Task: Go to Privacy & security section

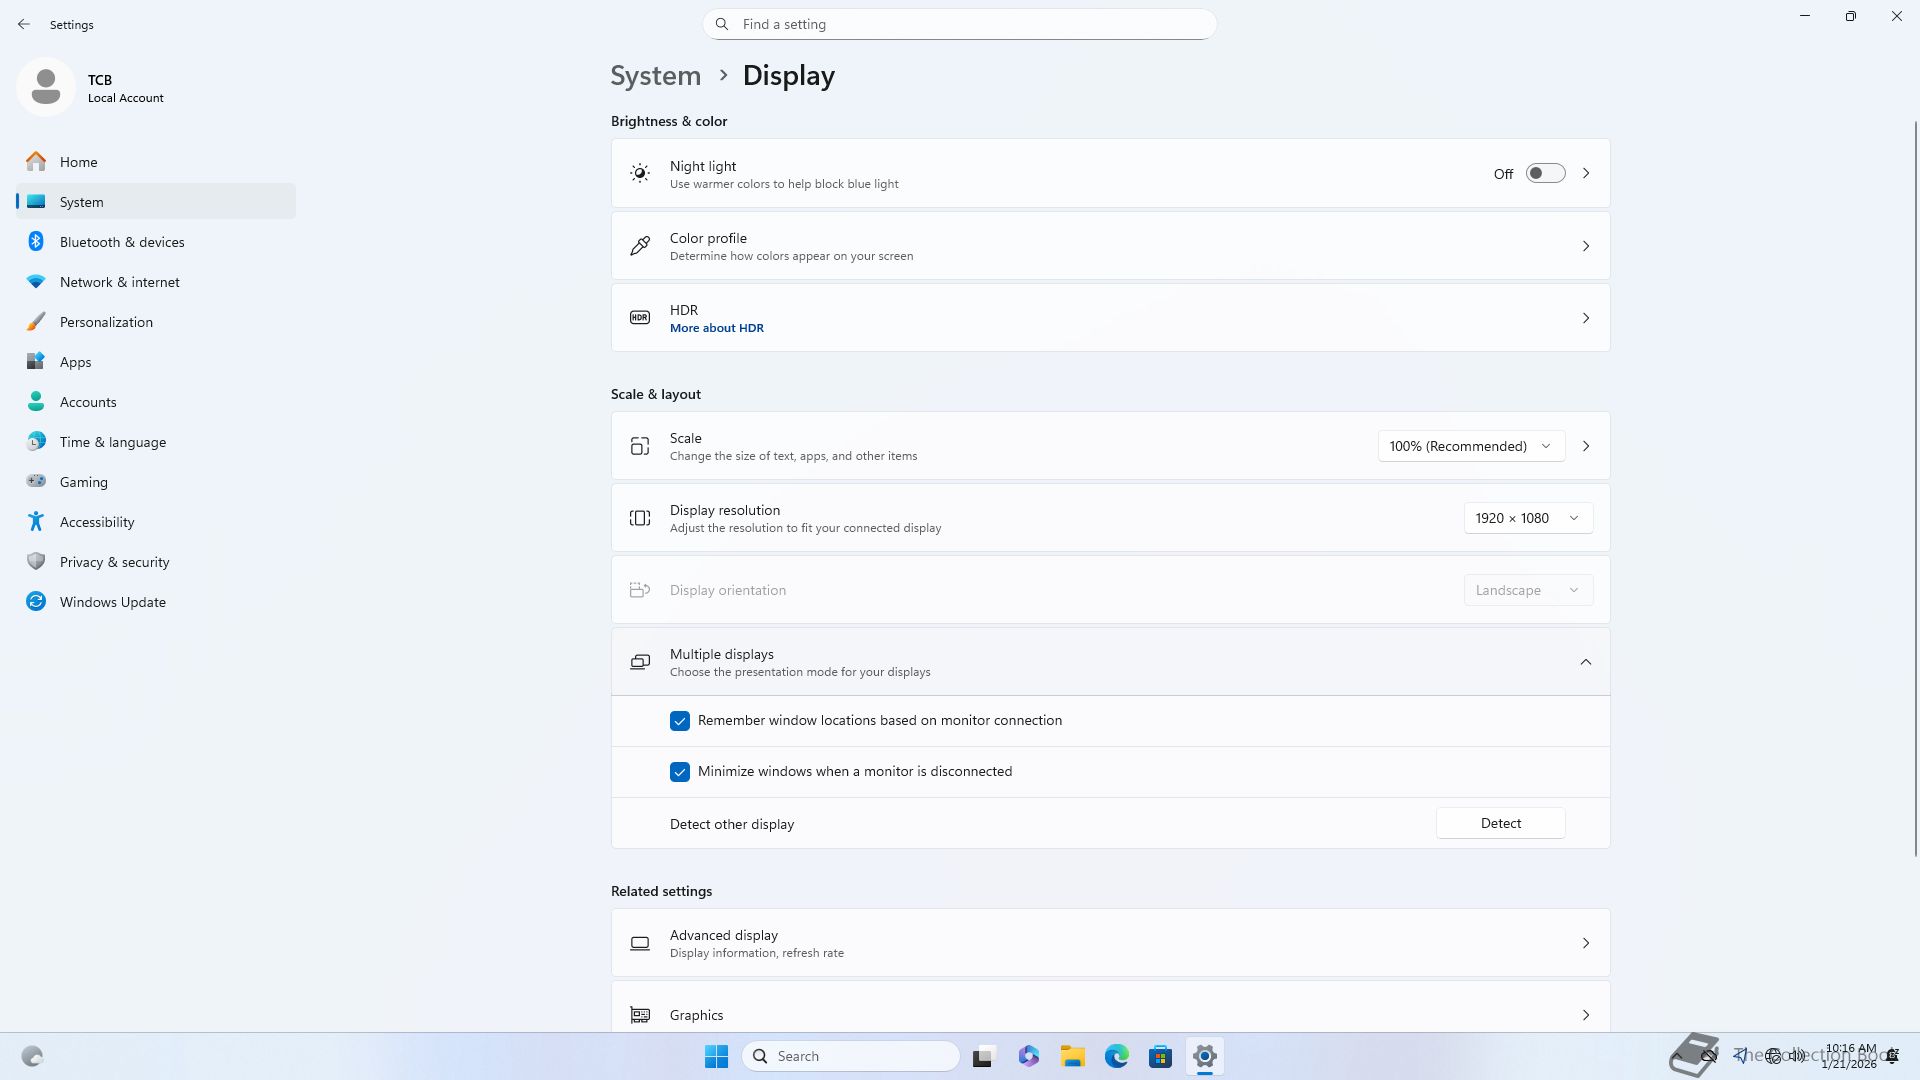Action: pyautogui.click(x=114, y=562)
